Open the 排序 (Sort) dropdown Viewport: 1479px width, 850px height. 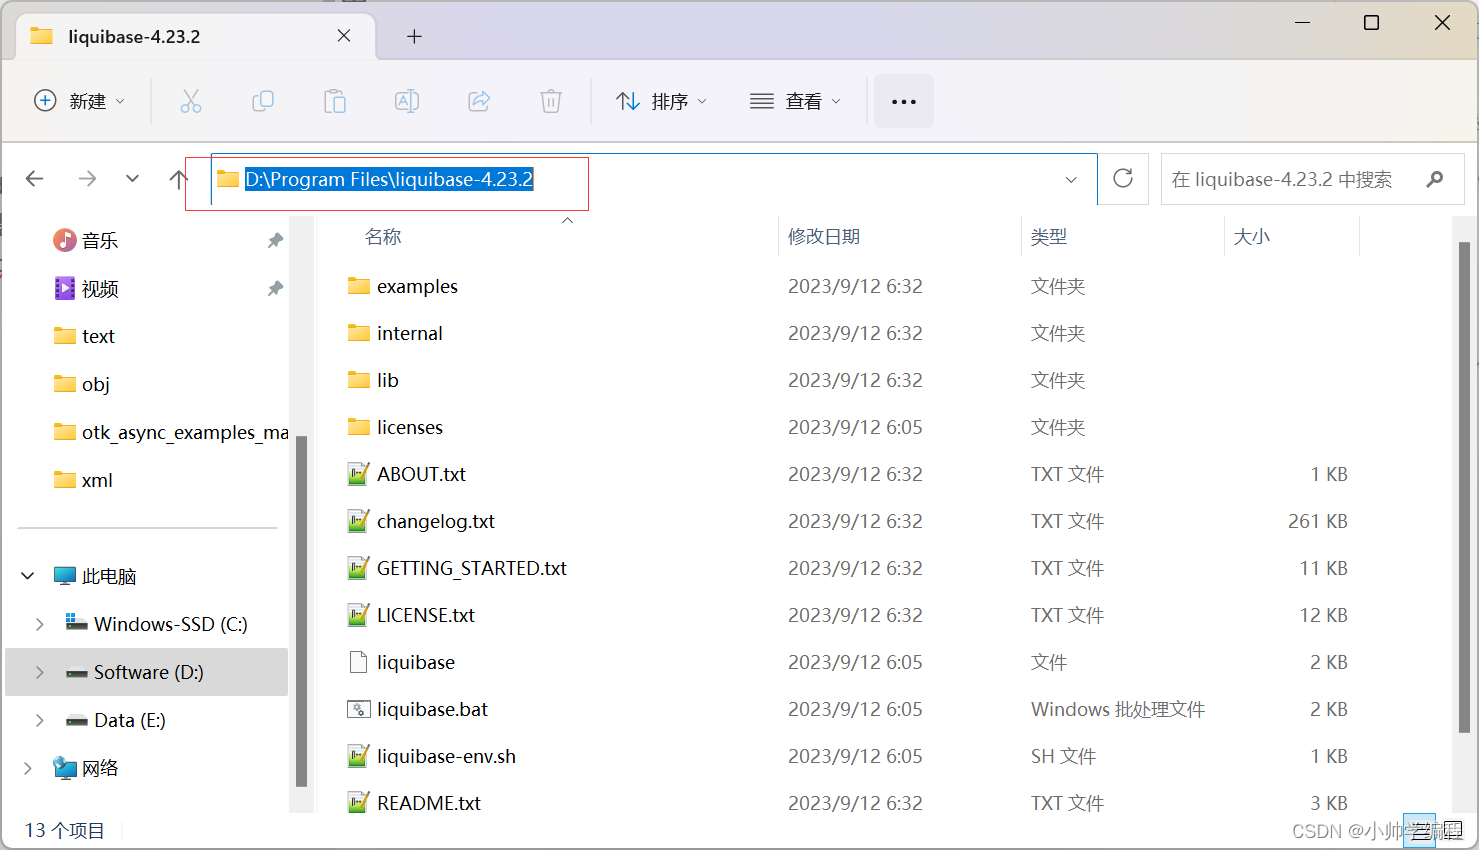(x=662, y=101)
